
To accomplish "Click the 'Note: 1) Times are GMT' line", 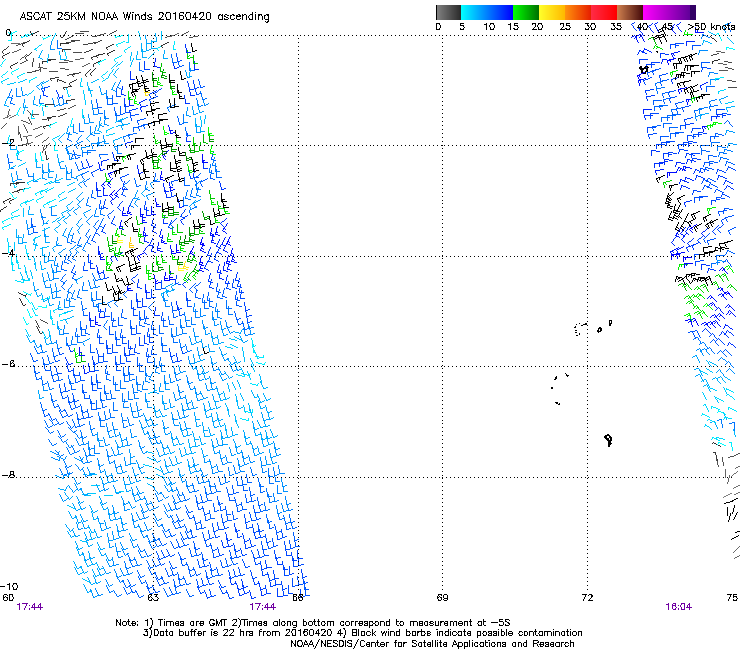I will point(313,623).
